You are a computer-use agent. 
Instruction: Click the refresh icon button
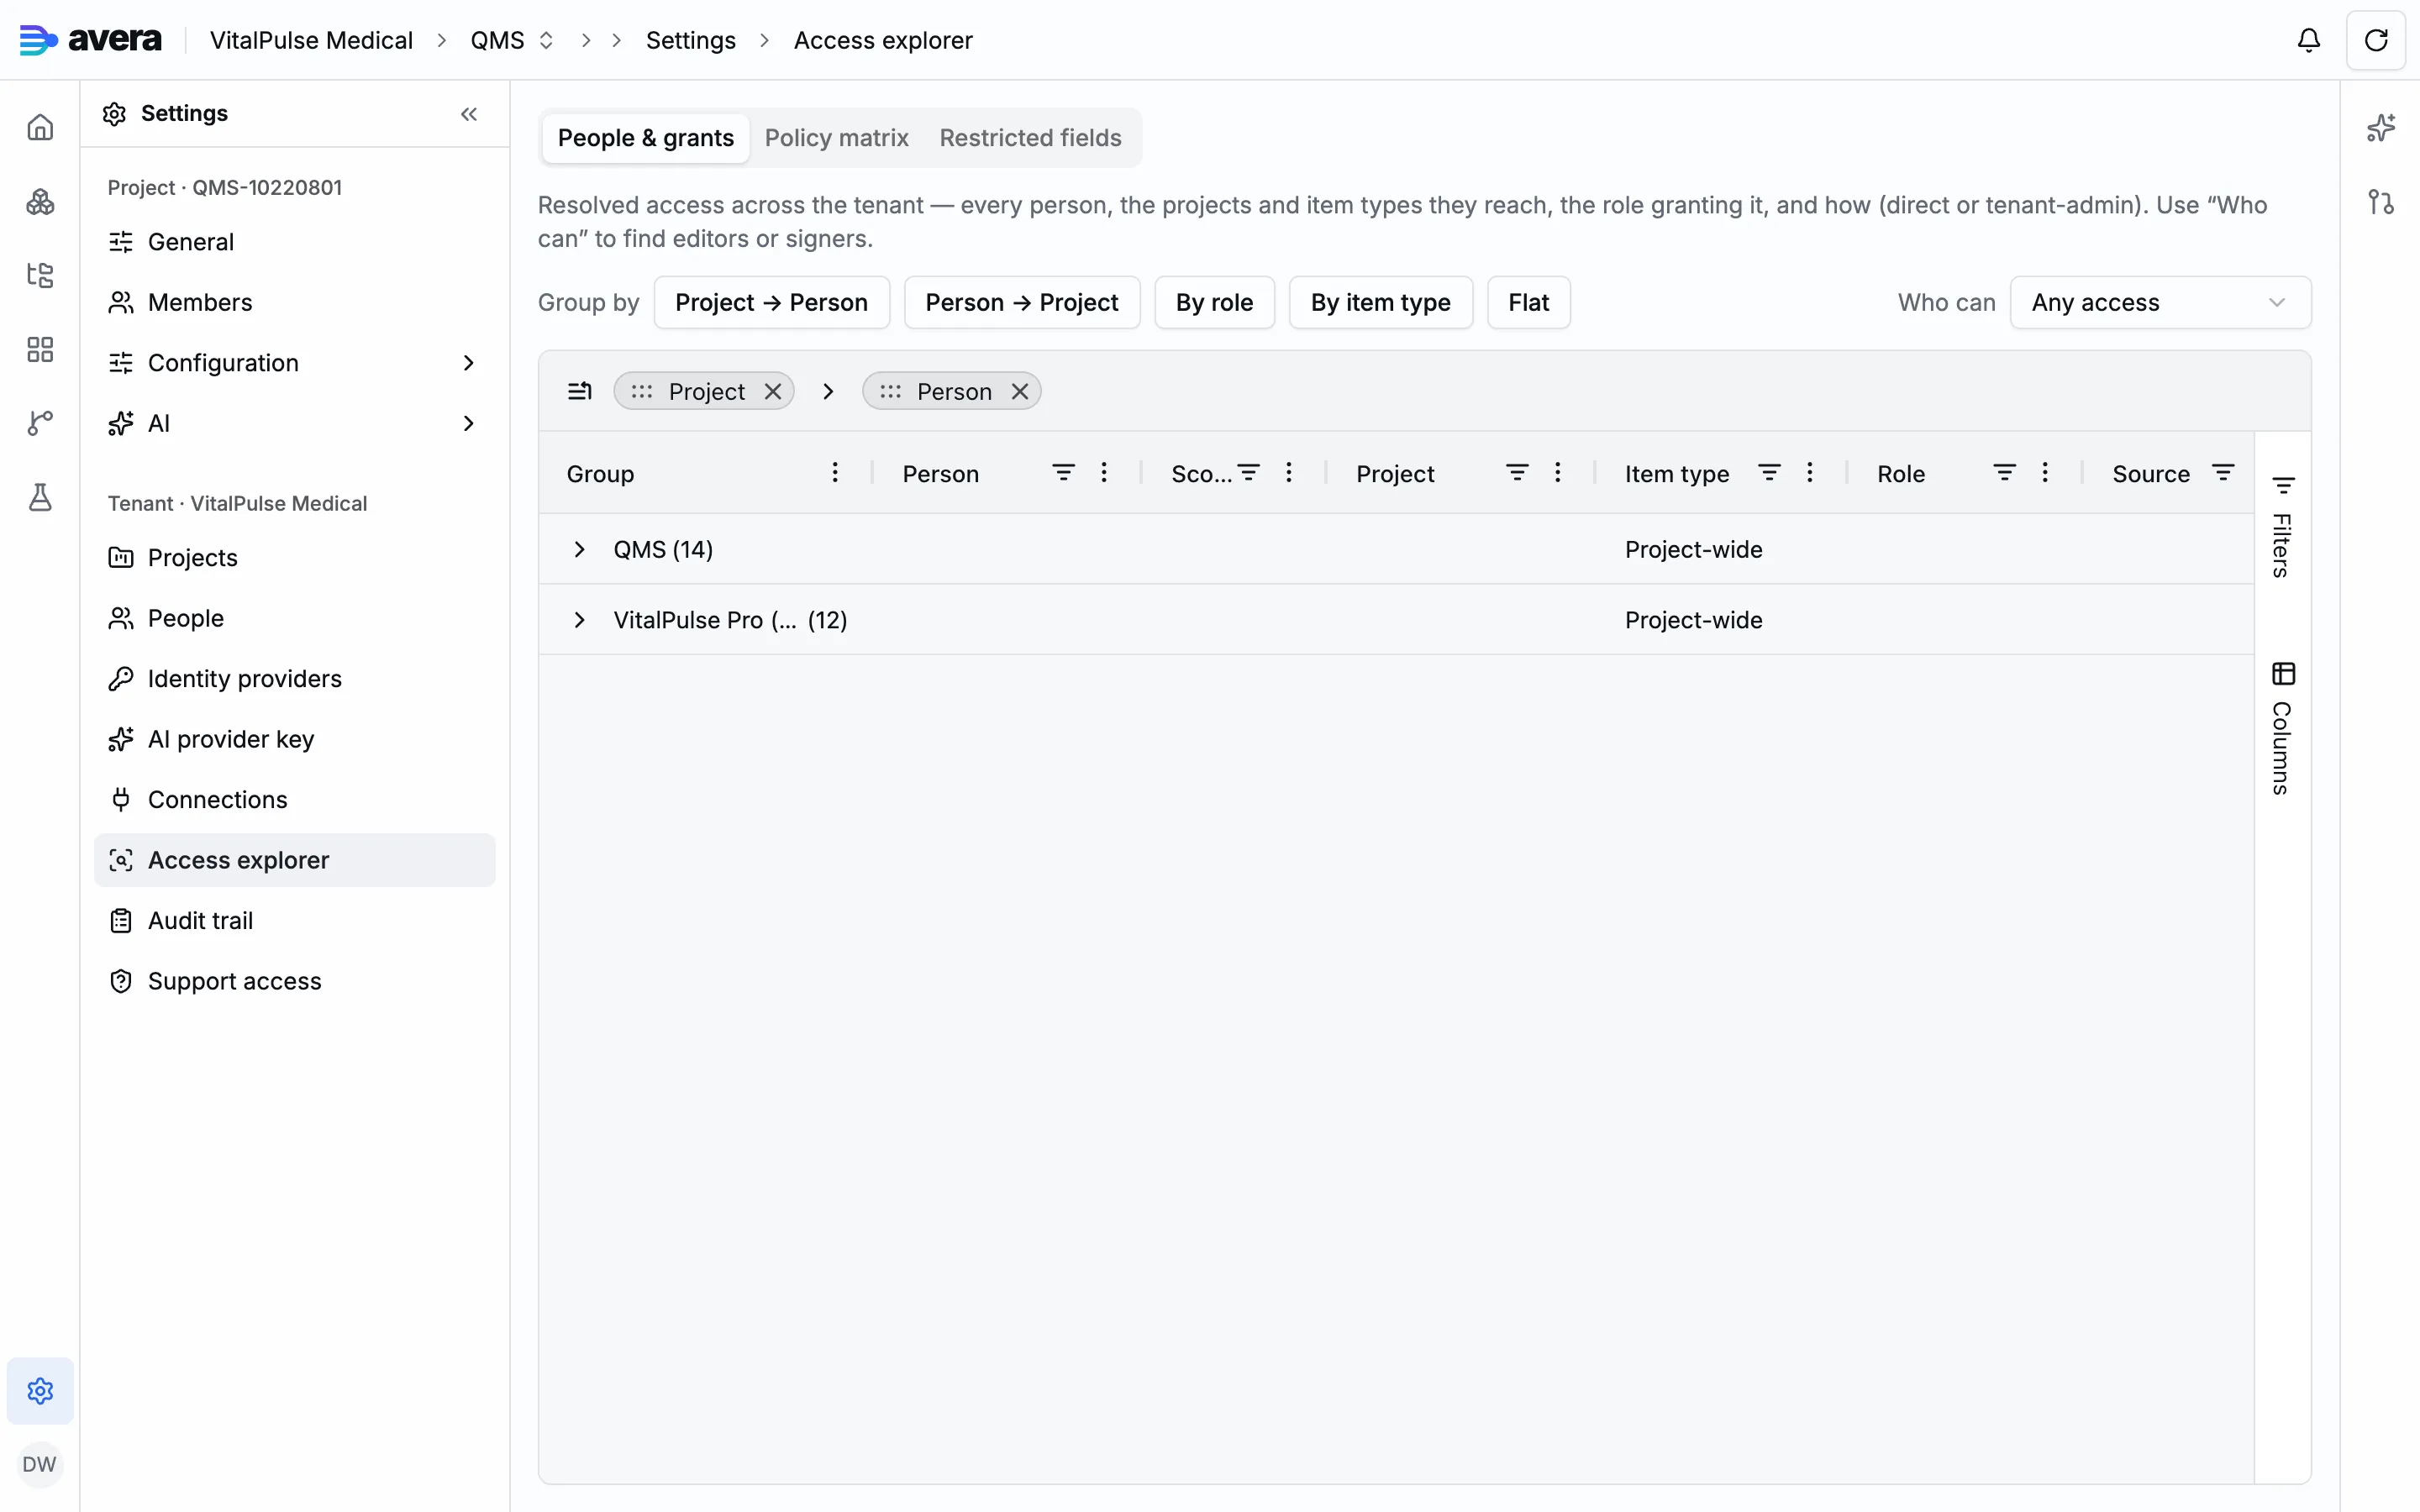coord(2375,40)
